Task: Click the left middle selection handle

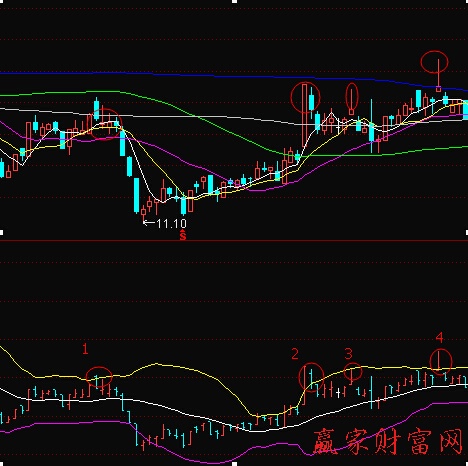Action: click(1, 232)
